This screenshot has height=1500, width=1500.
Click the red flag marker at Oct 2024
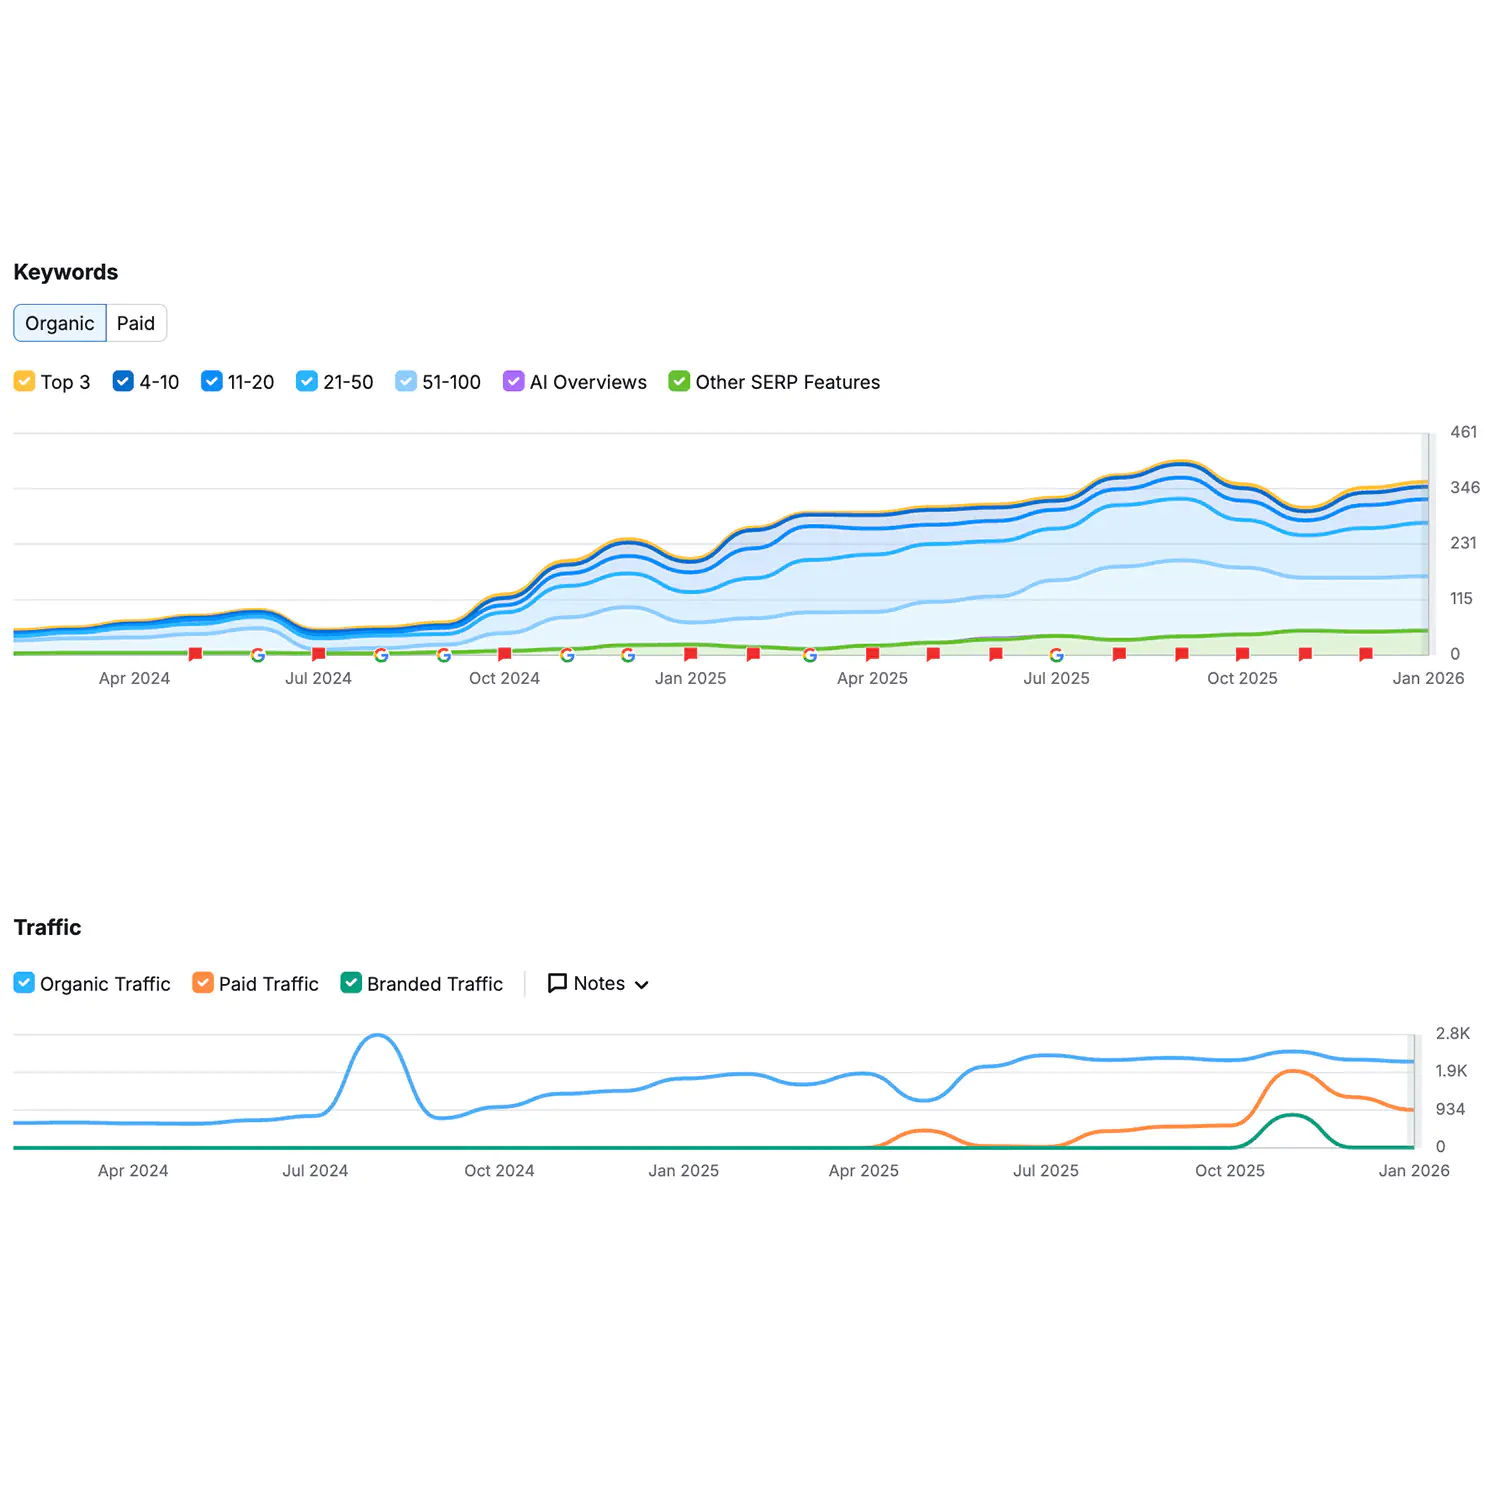click(x=504, y=654)
